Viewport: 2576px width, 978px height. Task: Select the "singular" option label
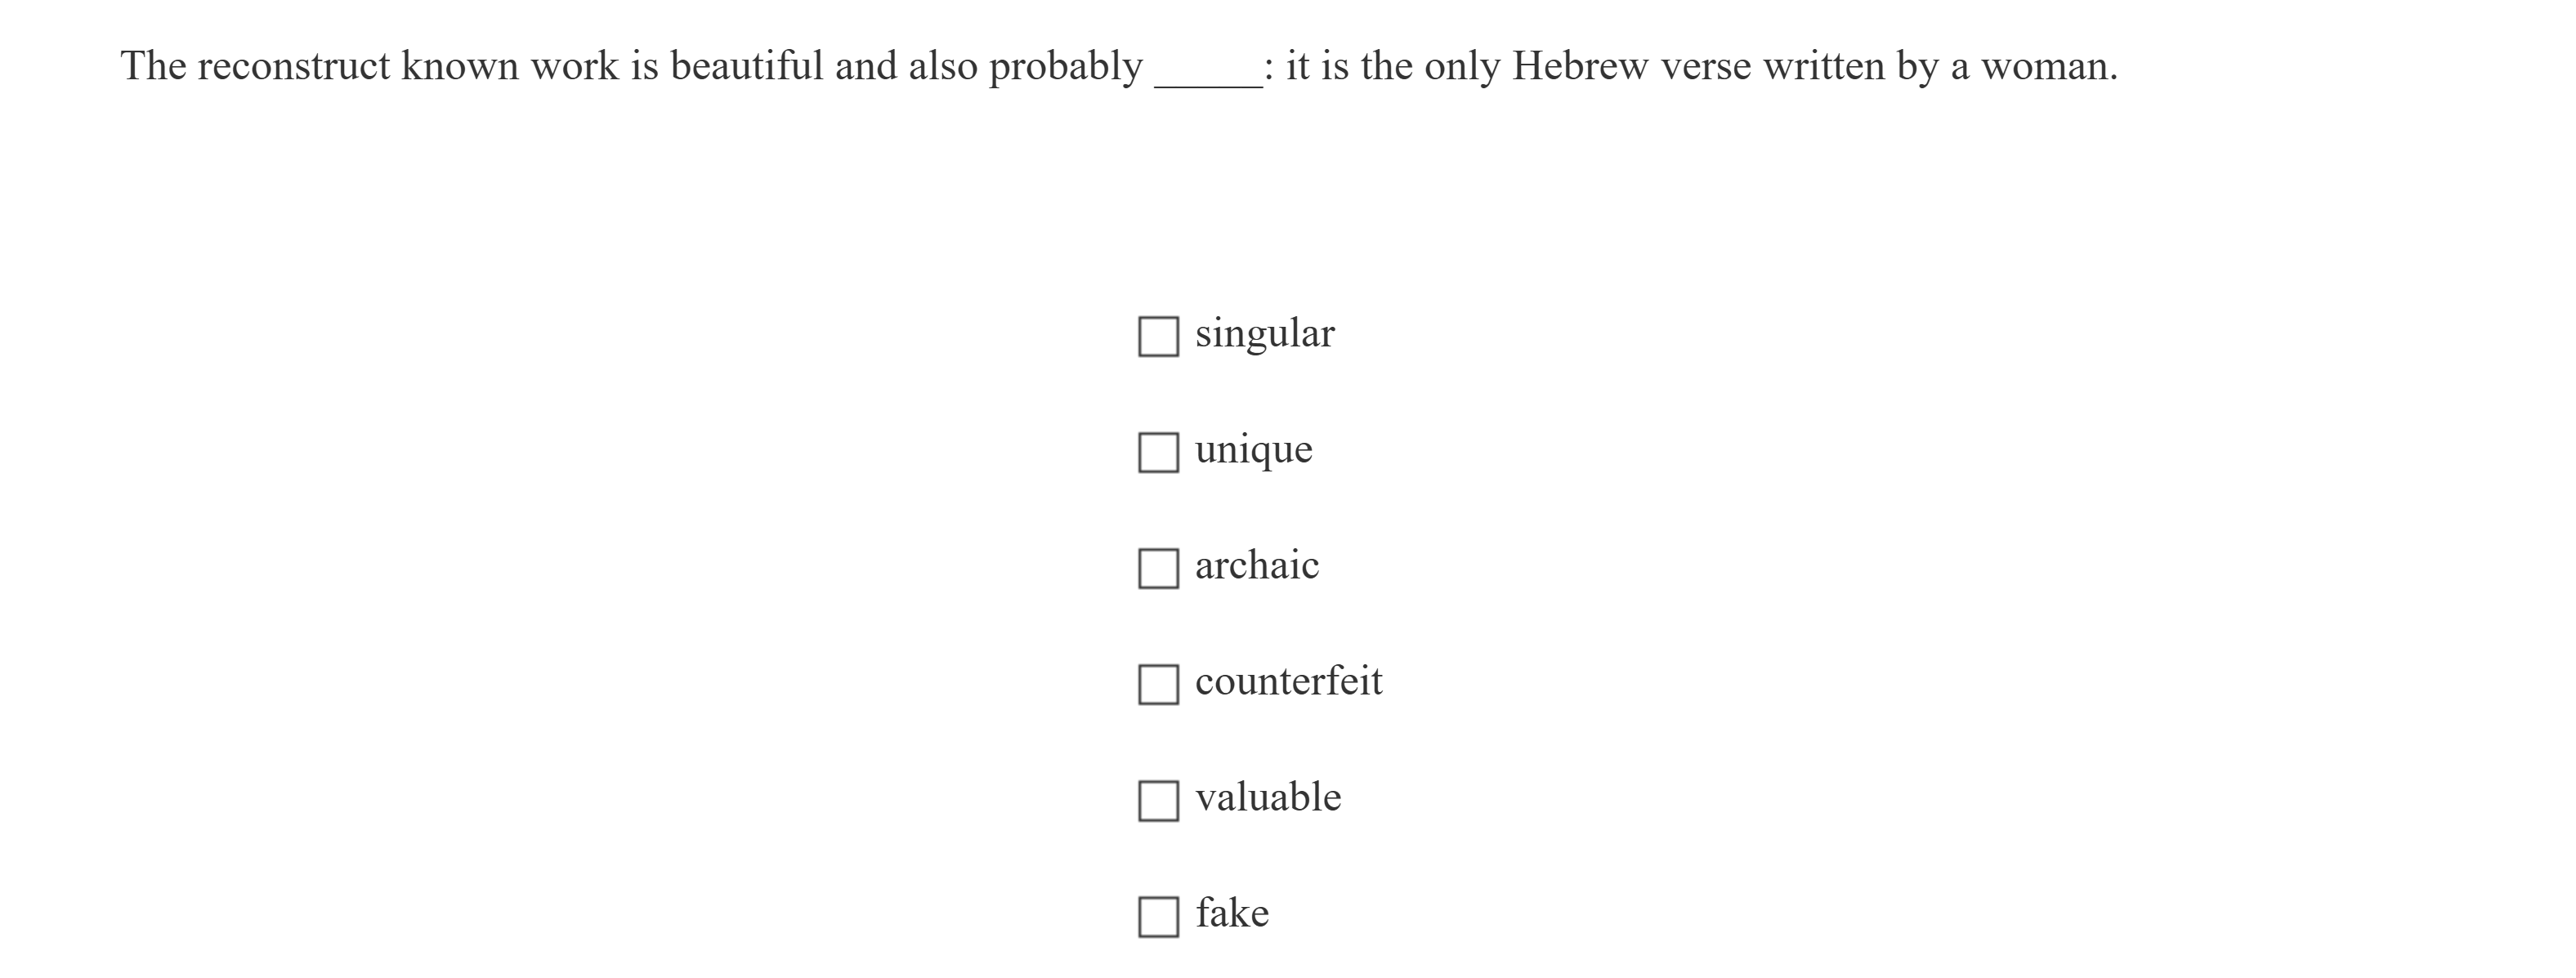pos(1264,333)
